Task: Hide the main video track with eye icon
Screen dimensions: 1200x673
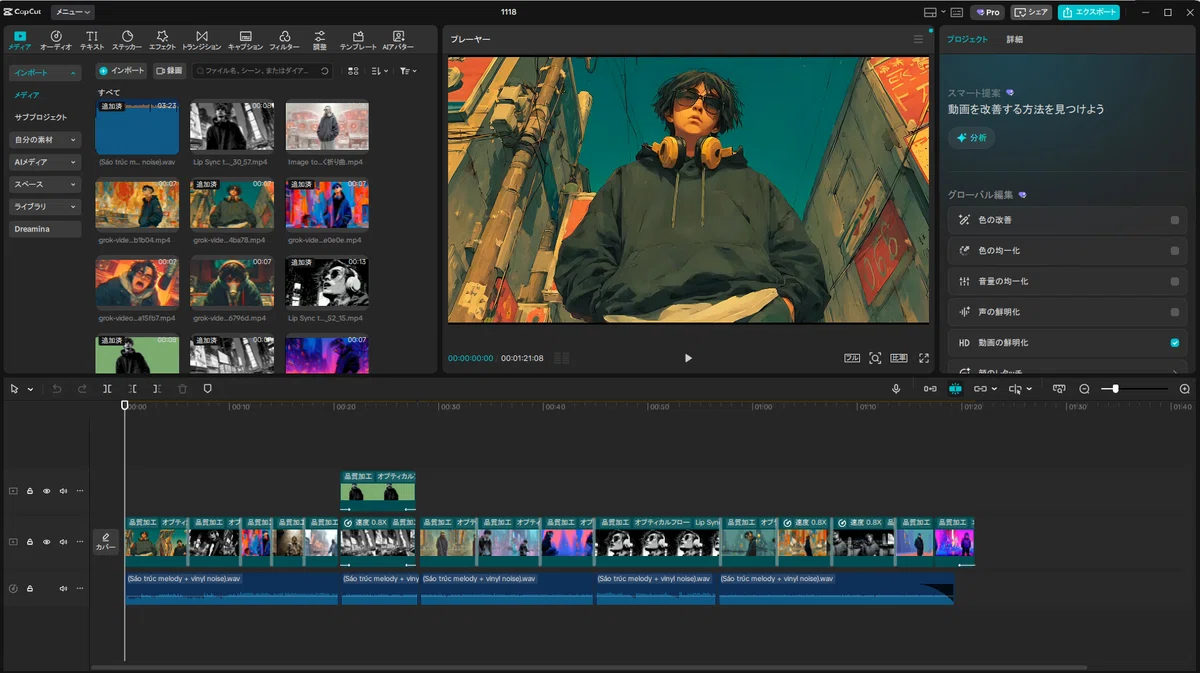Action: 46,542
